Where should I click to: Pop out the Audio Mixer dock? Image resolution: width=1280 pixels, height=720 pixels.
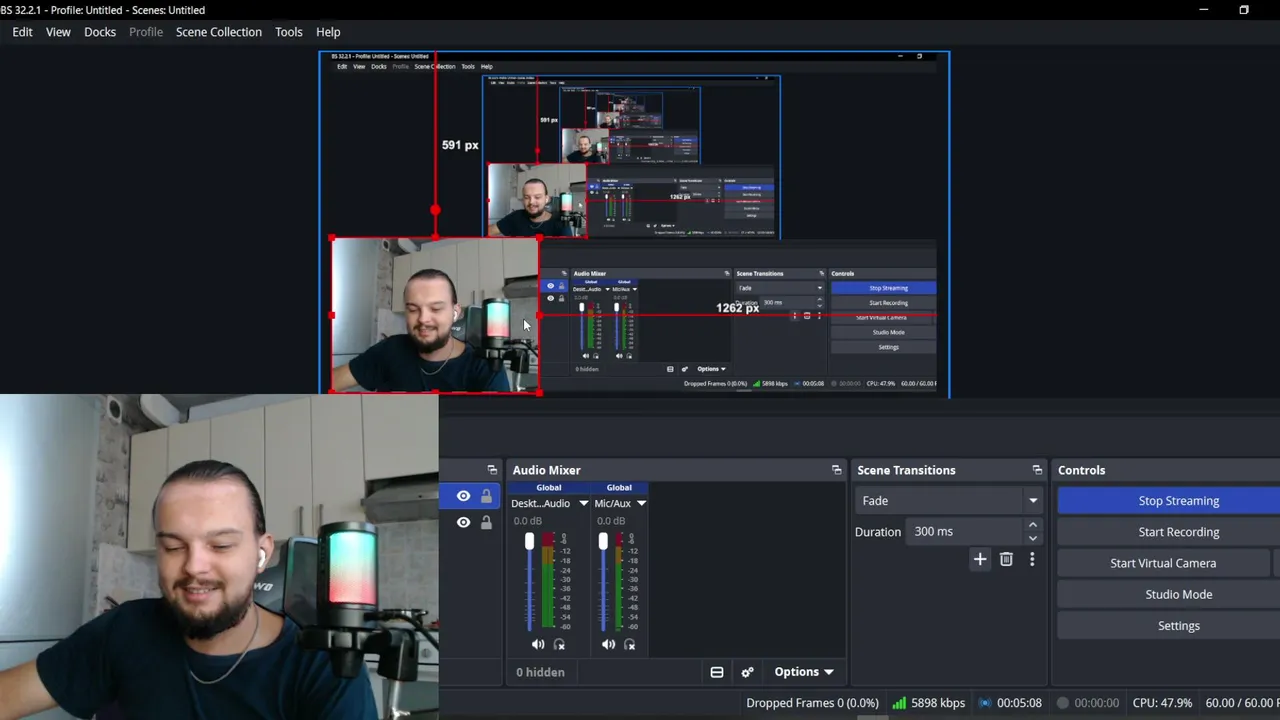pos(837,470)
